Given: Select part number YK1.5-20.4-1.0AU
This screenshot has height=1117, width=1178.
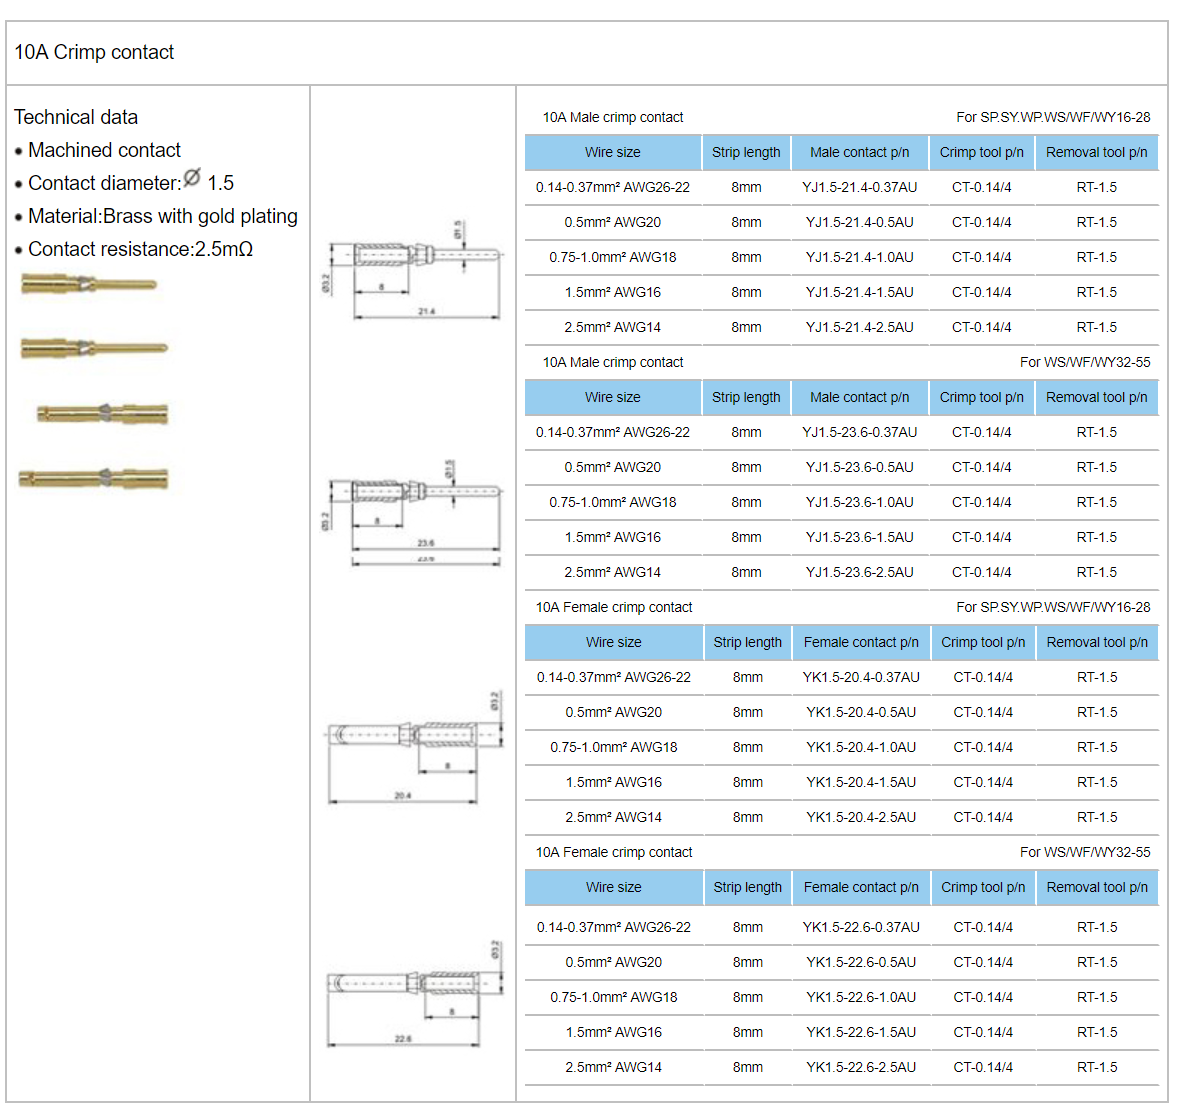Looking at the screenshot, I should [861, 747].
